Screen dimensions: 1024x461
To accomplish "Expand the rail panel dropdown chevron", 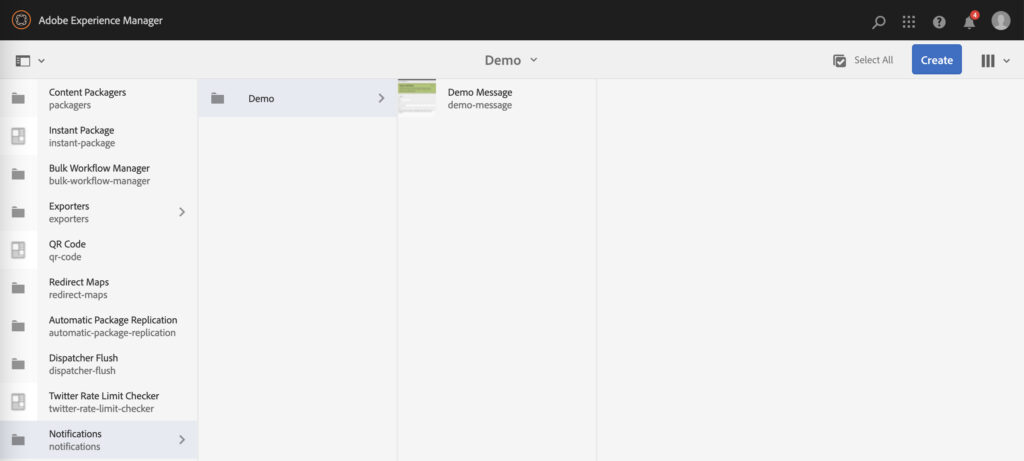I will tap(41, 61).
